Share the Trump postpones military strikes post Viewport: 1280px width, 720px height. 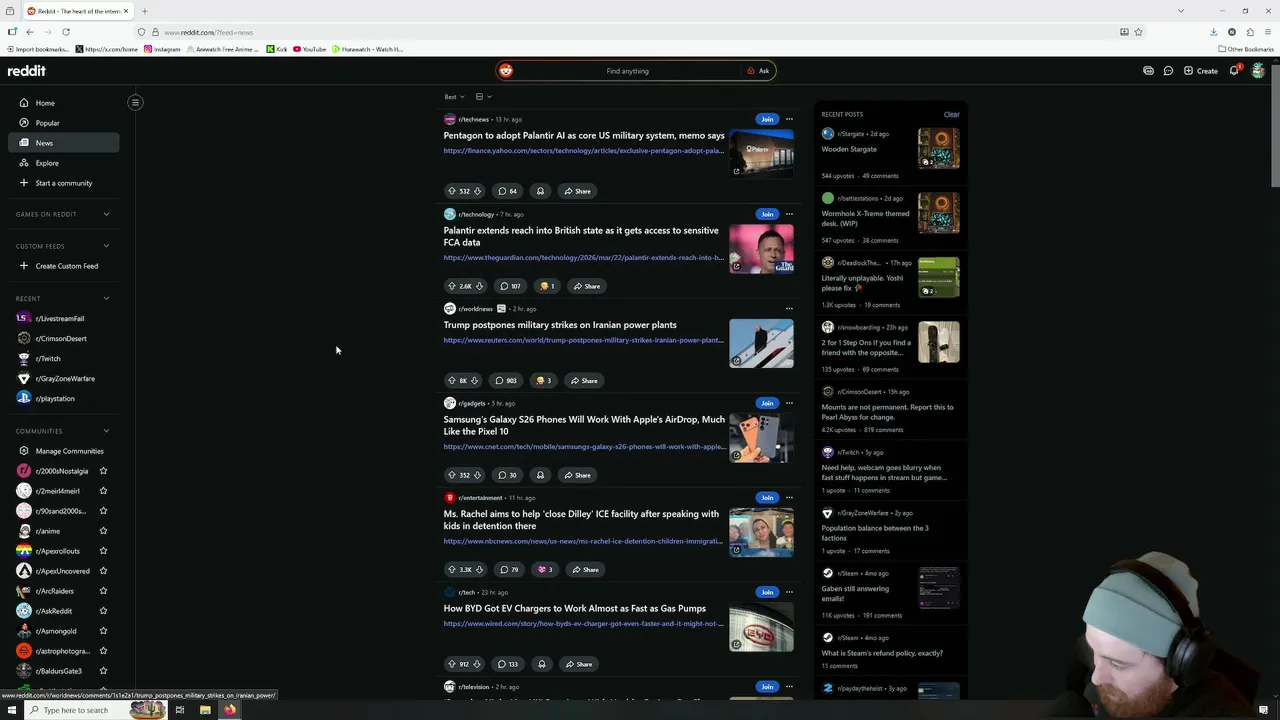584,381
